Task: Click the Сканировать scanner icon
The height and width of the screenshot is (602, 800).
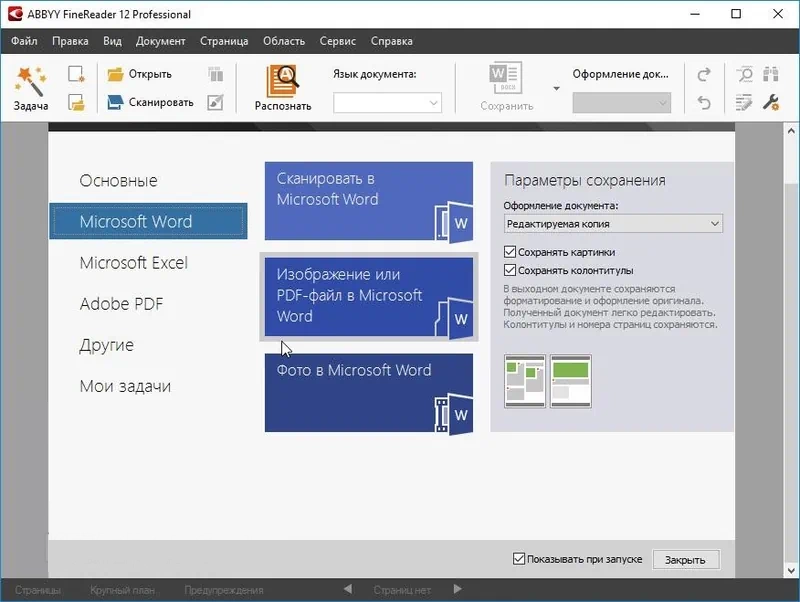Action: pos(115,102)
